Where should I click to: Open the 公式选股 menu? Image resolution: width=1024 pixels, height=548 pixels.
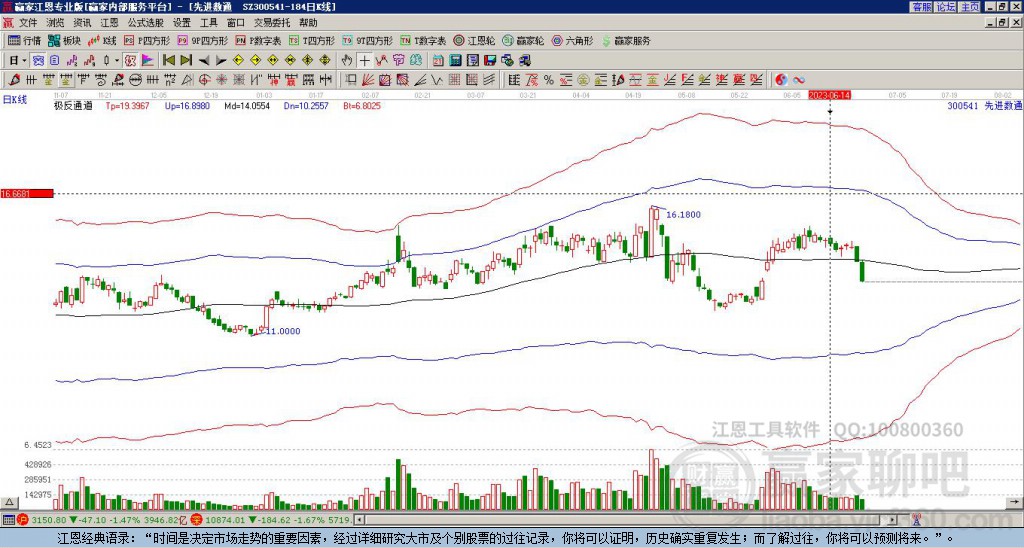pos(145,23)
